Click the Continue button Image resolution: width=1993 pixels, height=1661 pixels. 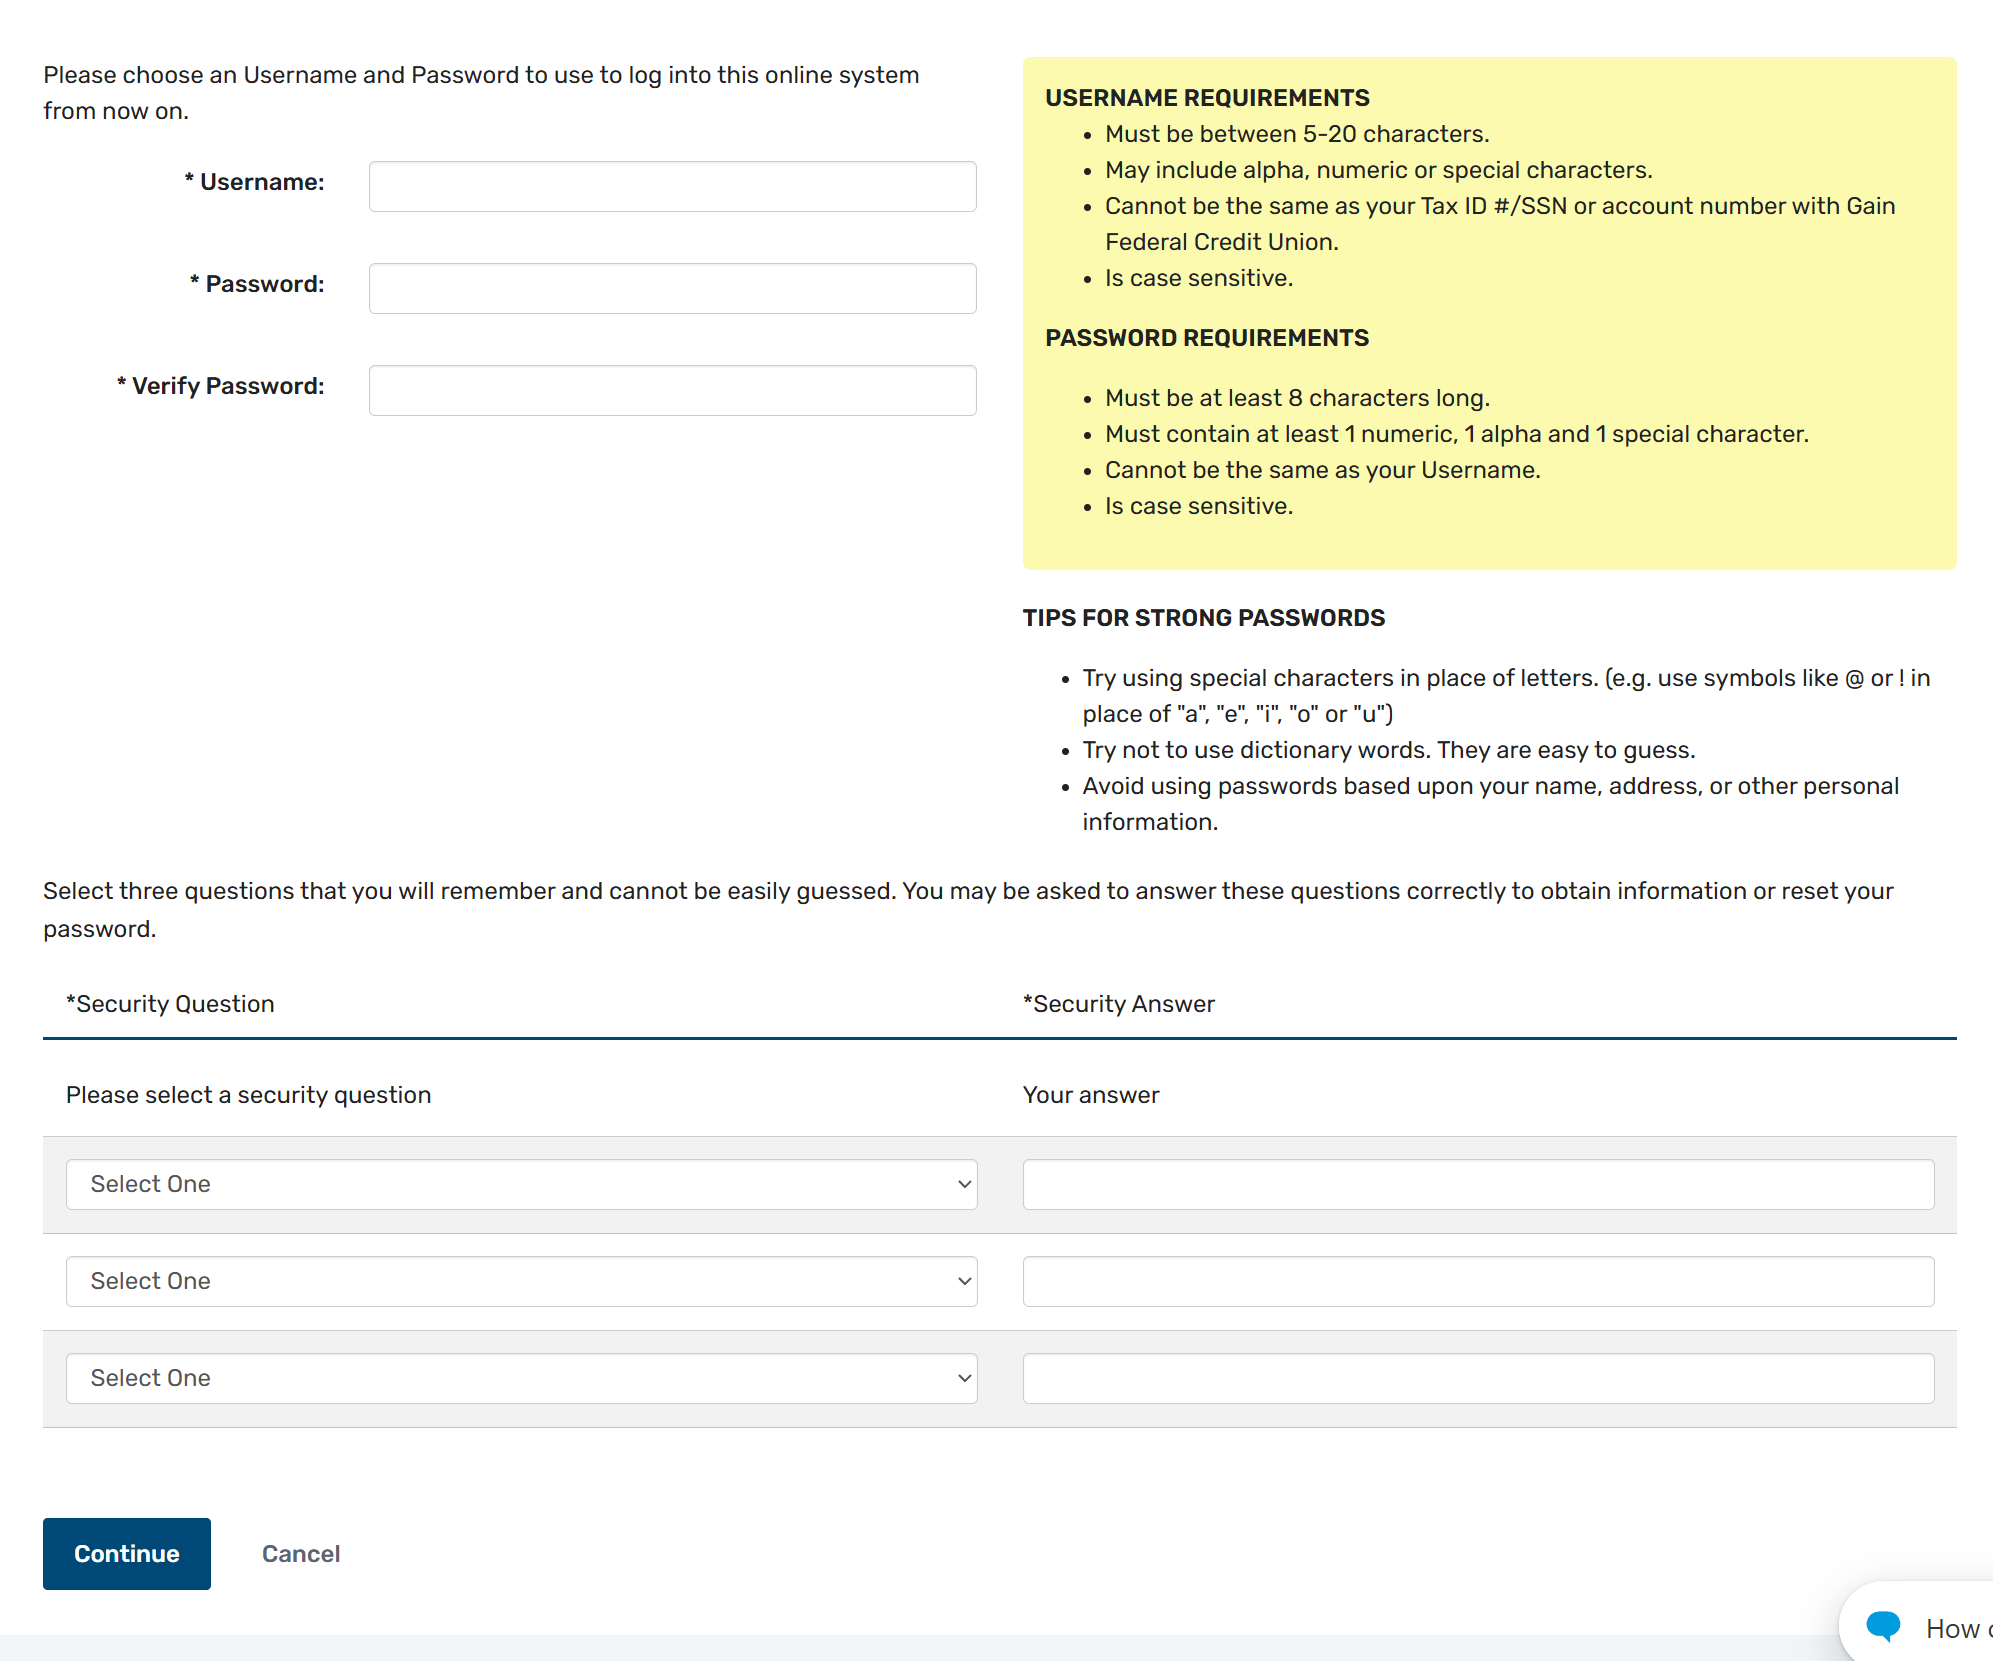click(127, 1553)
